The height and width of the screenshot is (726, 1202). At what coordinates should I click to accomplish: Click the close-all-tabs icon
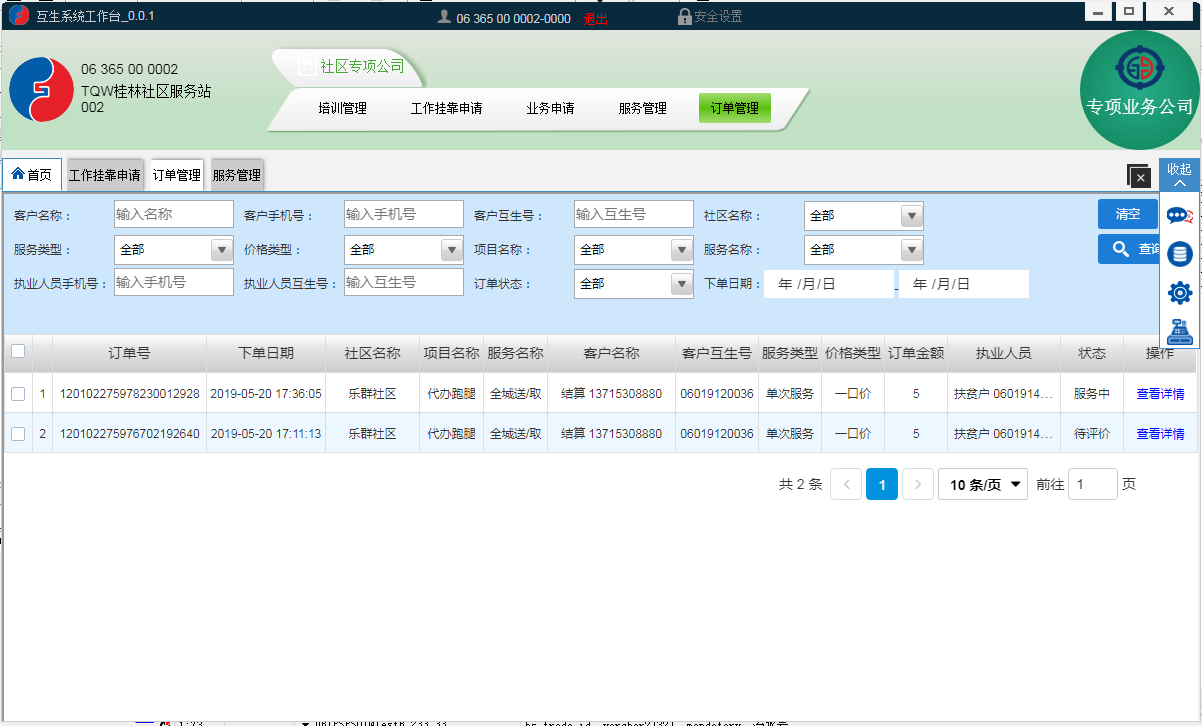click(x=1138, y=176)
